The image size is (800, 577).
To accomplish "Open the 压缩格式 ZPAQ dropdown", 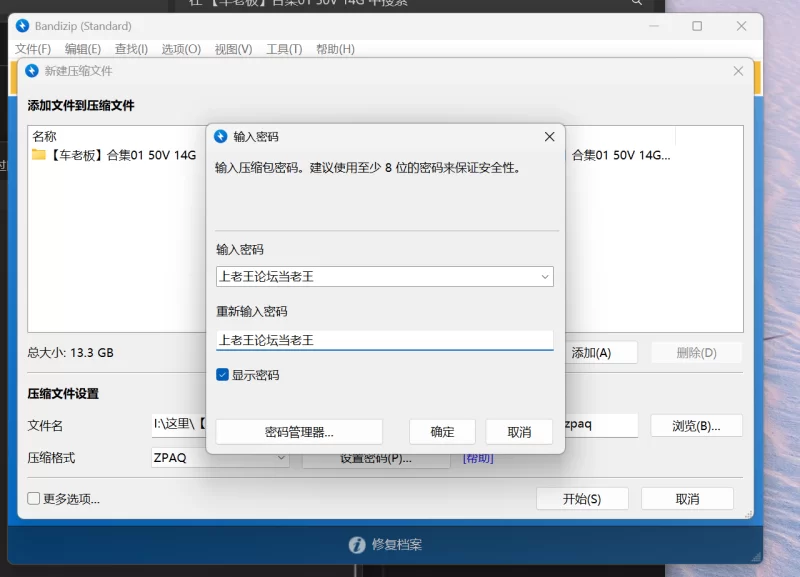I will [281, 458].
